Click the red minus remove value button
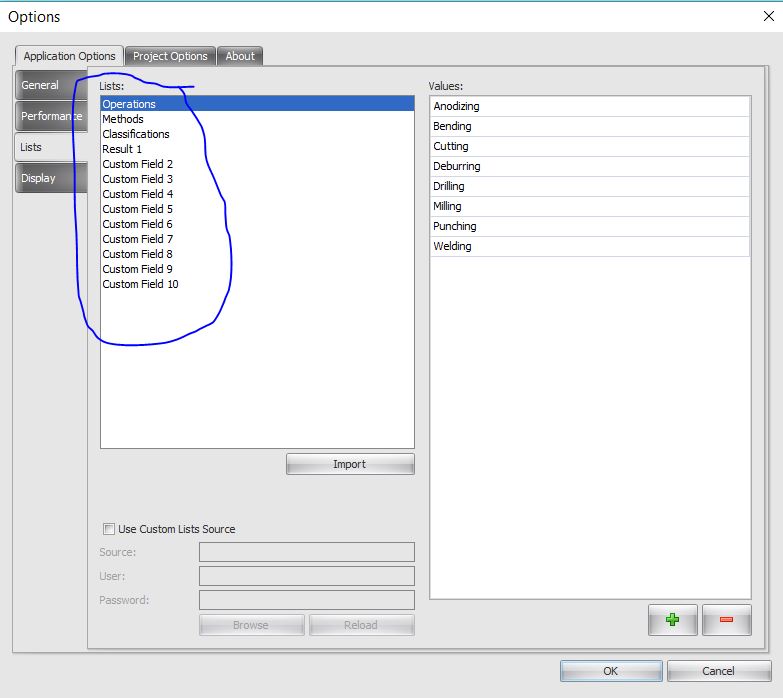 [726, 620]
